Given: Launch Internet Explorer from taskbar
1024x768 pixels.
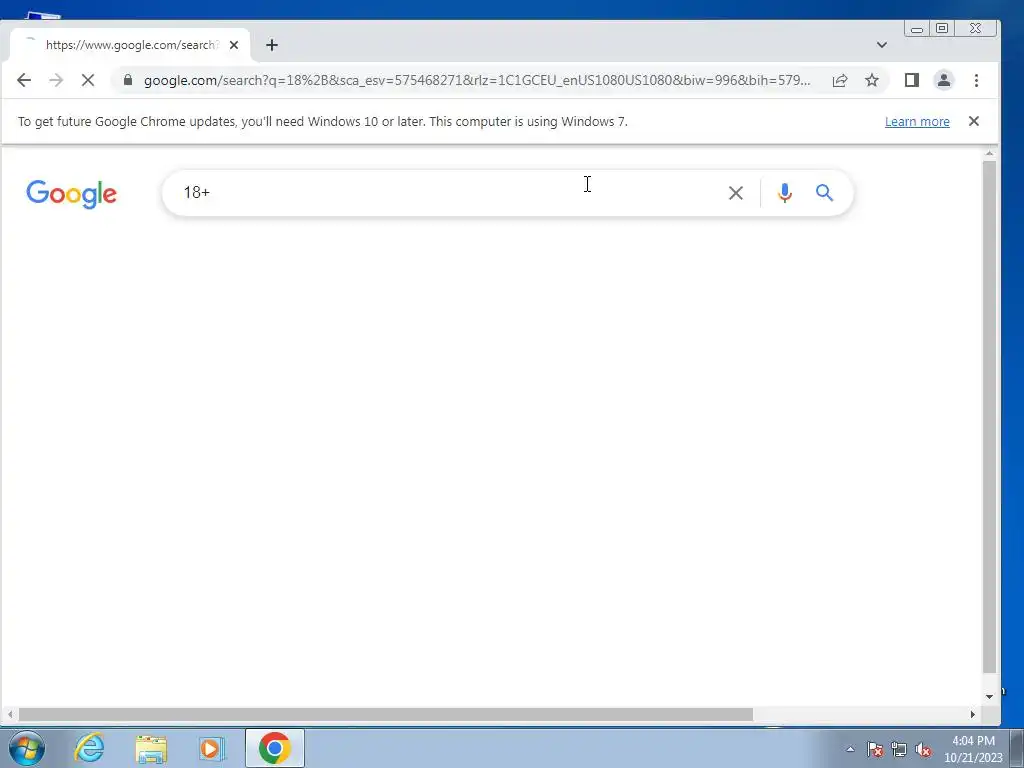Looking at the screenshot, I should click(89, 748).
